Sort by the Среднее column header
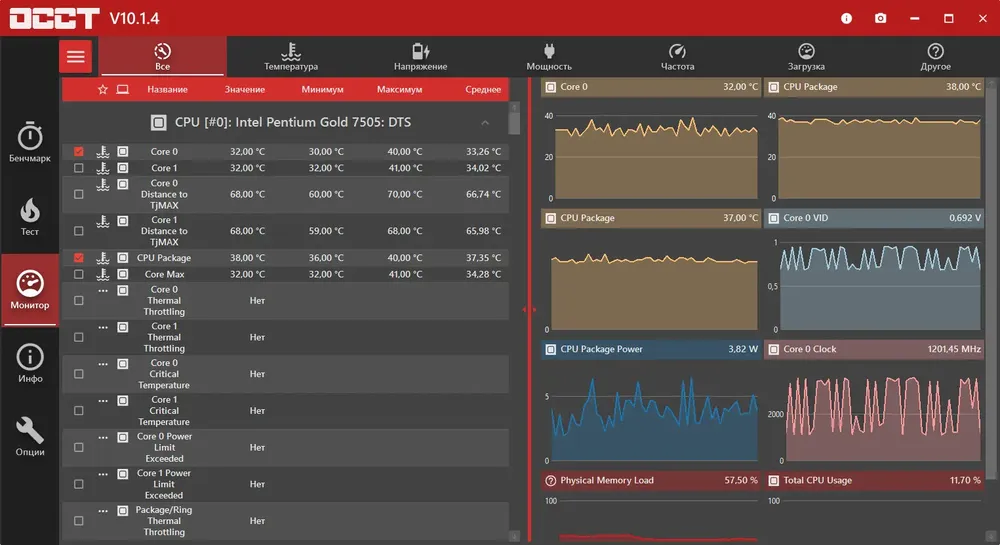 pyautogui.click(x=483, y=90)
